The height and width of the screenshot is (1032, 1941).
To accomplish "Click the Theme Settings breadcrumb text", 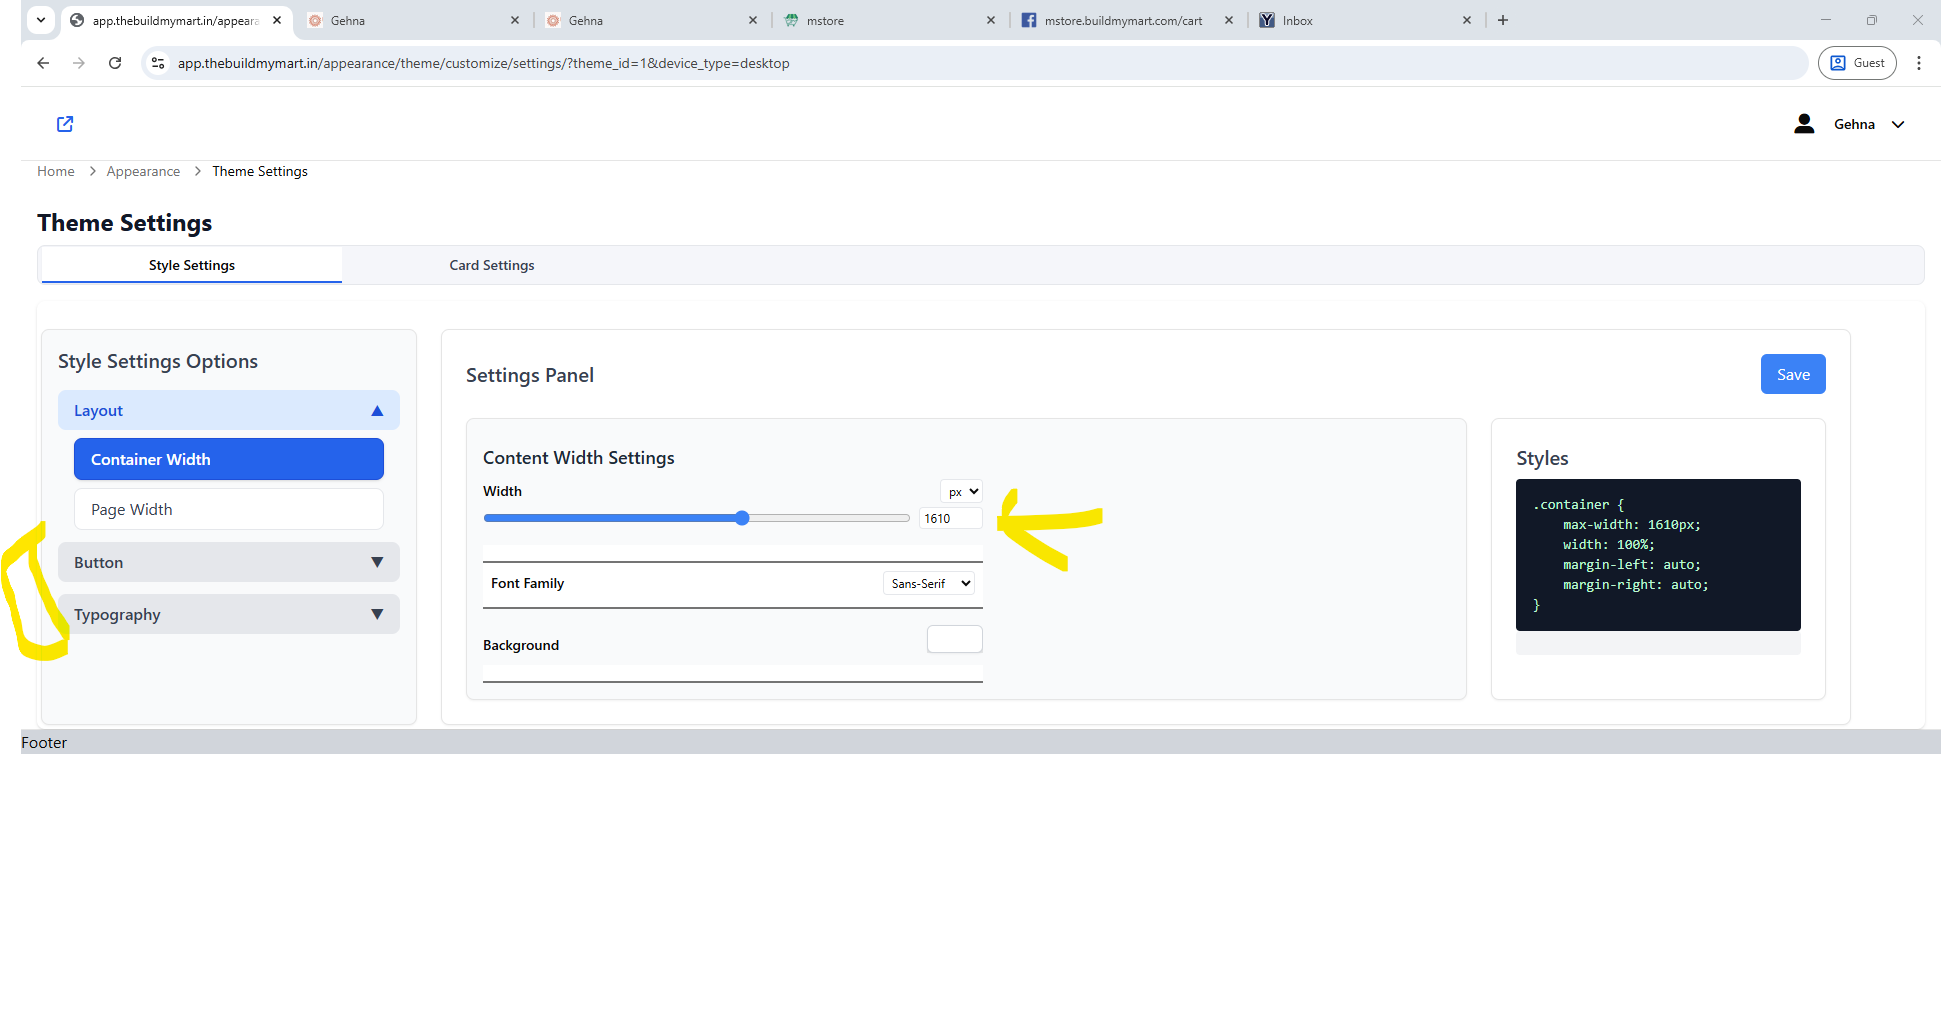I will 260,172.
